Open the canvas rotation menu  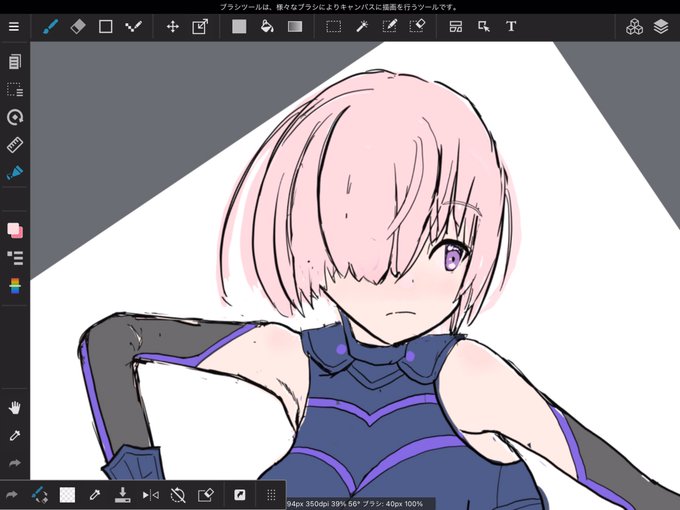point(15,117)
